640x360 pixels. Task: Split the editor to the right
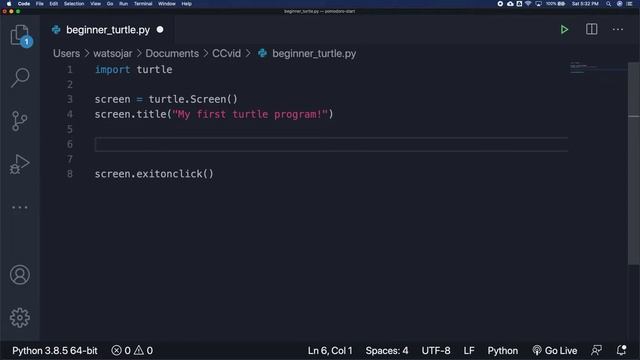591,29
